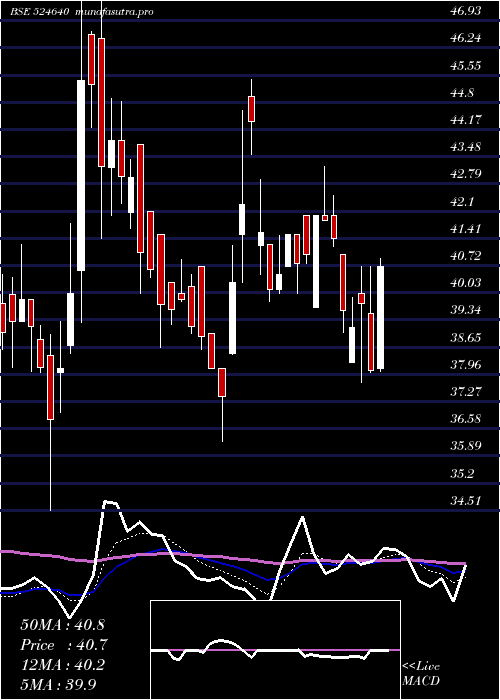Click the 39.34 price axis label
The height and width of the screenshot is (700, 500).
click(x=466, y=310)
